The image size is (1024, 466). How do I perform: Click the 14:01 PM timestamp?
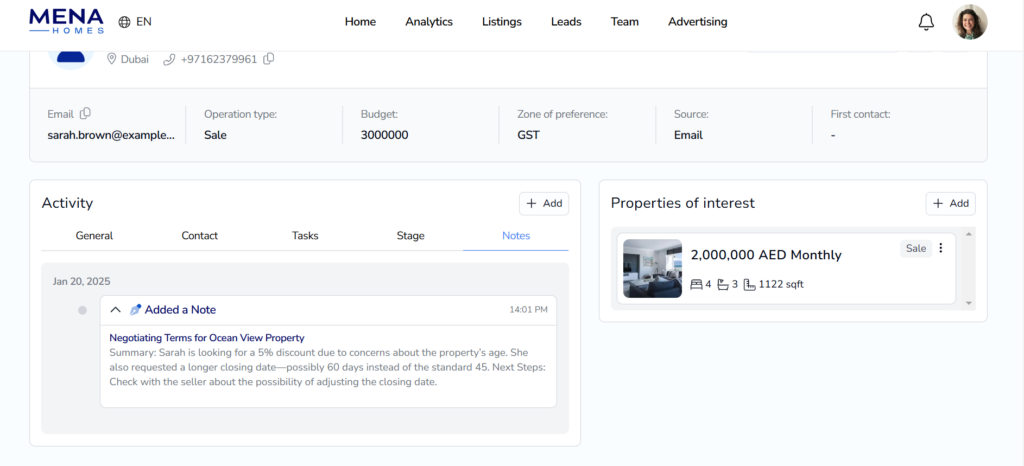[x=528, y=310]
